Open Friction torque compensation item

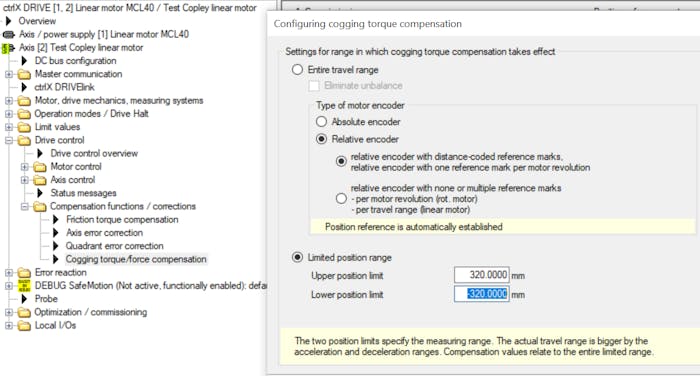(122, 219)
